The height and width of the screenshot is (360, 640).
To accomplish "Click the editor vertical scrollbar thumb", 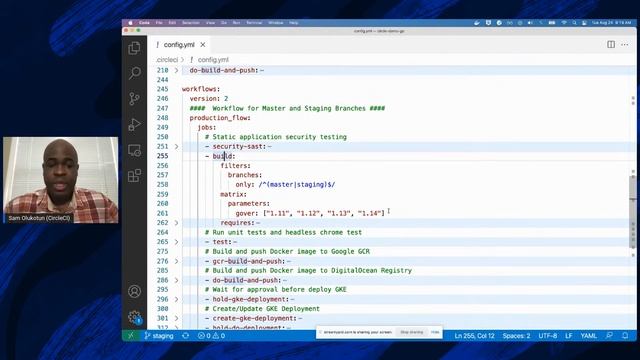I will [x=633, y=212].
